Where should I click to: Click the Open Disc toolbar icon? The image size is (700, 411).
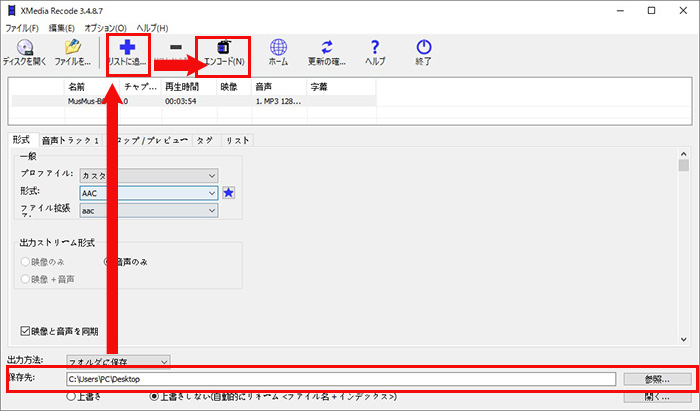click(24, 52)
